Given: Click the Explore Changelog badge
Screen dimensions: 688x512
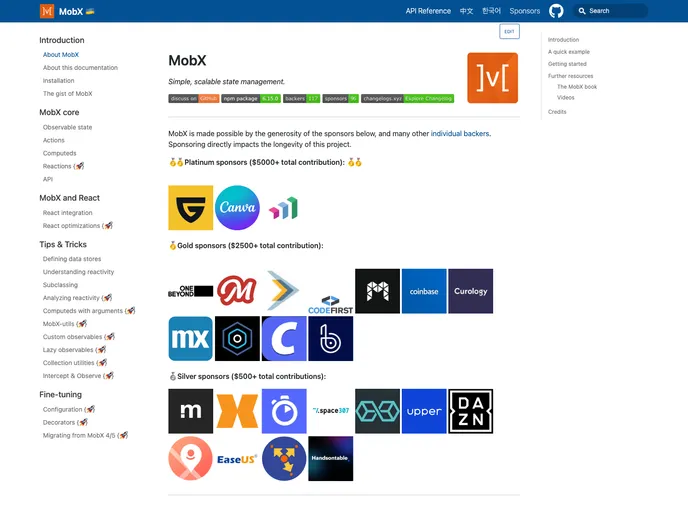Looking at the screenshot, I should [407, 98].
